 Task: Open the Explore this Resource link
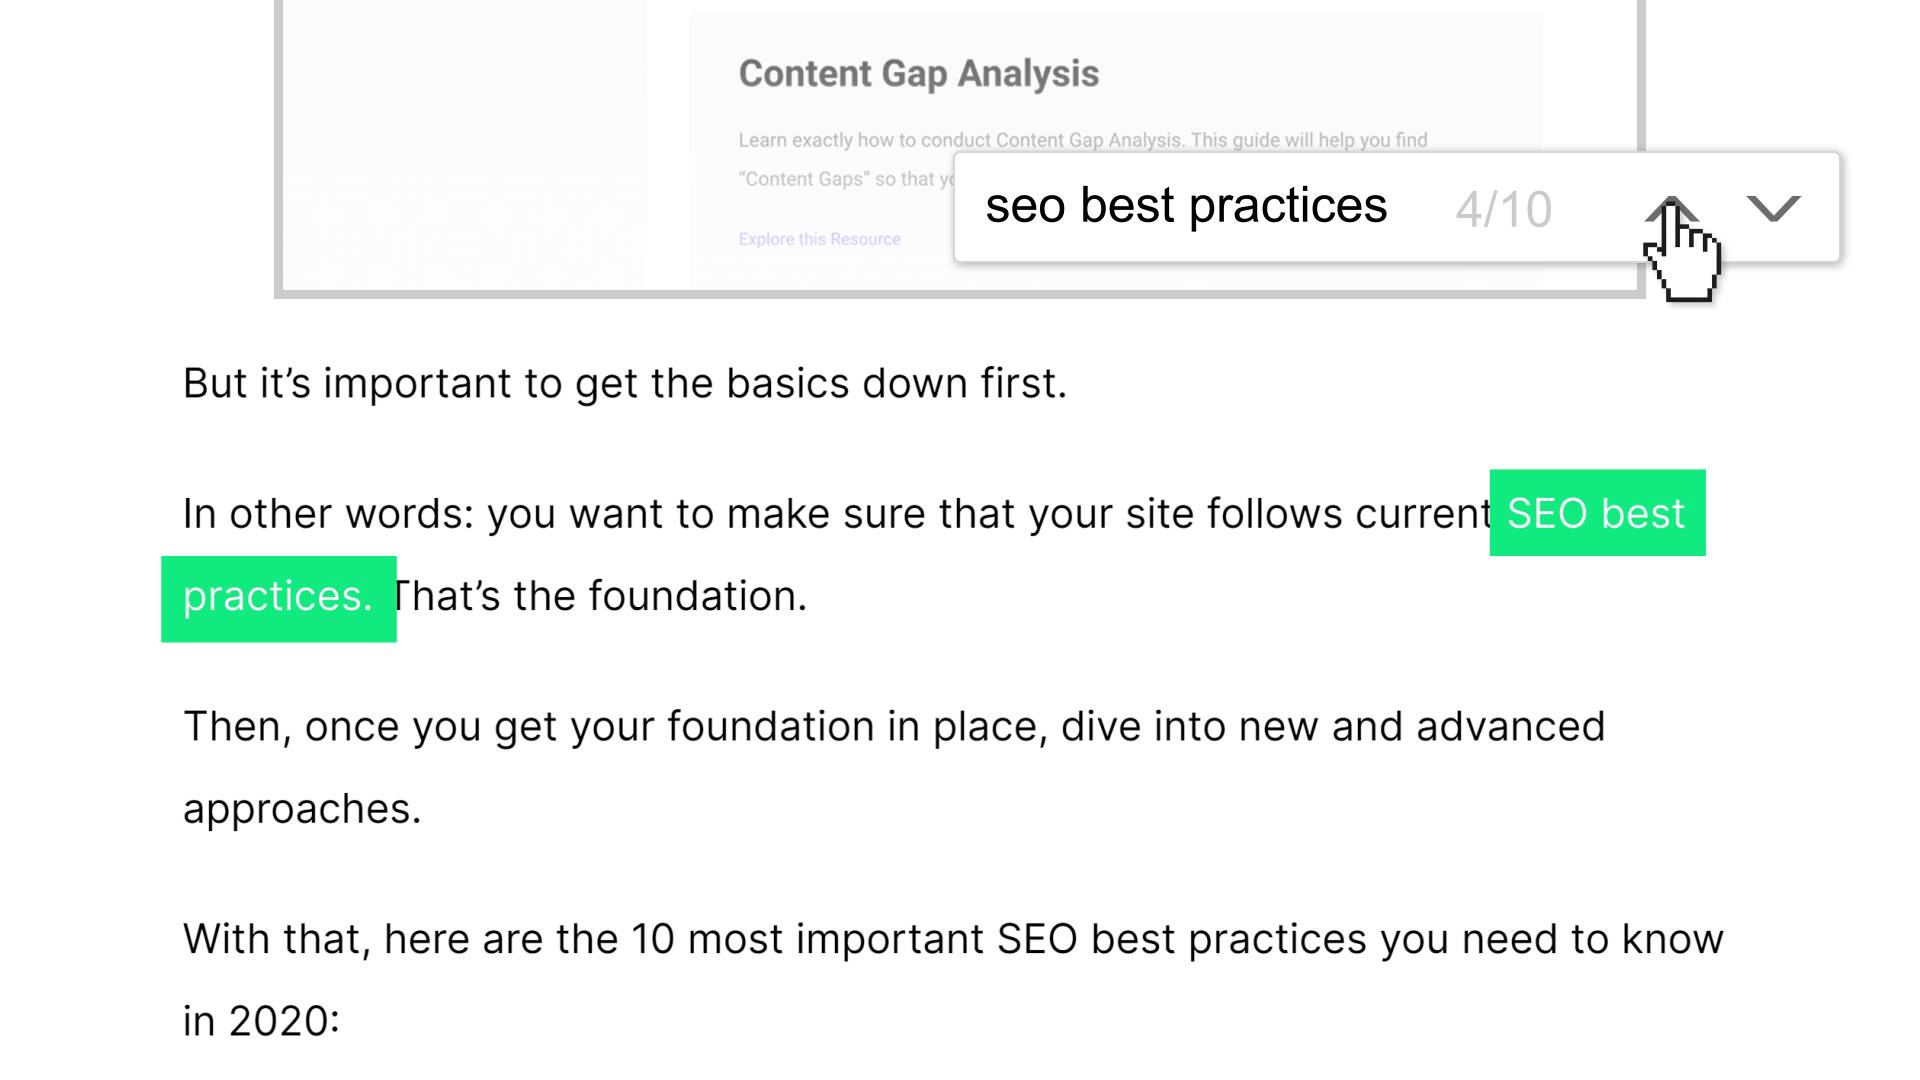coord(819,239)
